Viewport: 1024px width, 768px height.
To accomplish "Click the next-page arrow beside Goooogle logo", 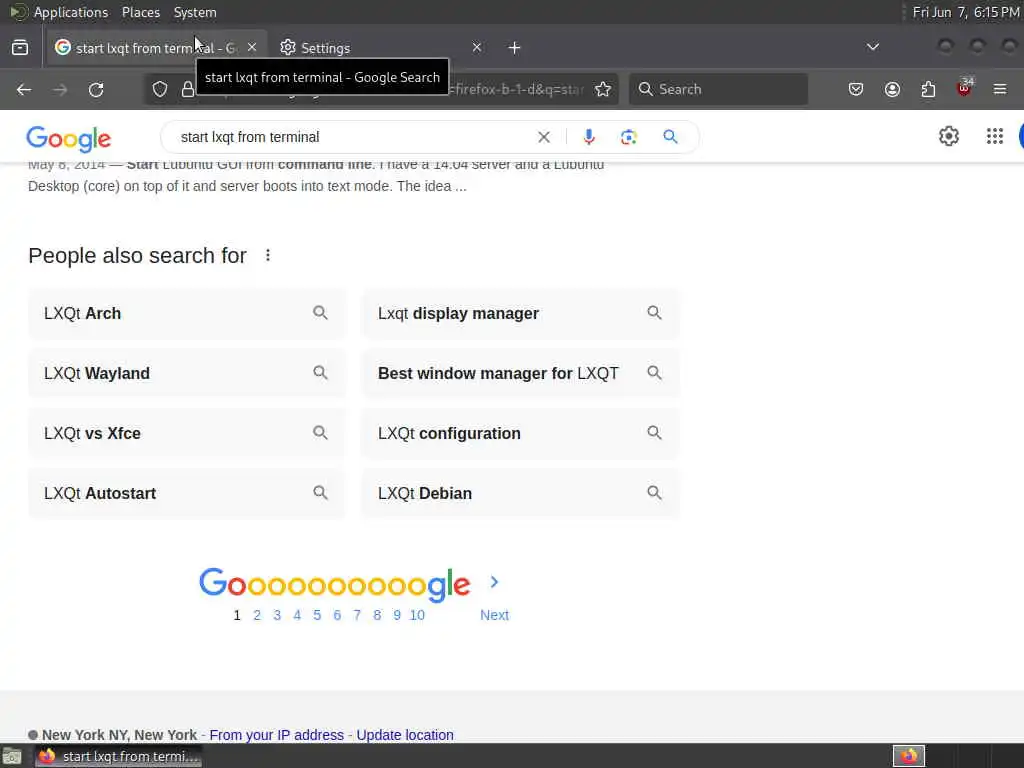I will pyautogui.click(x=494, y=582).
